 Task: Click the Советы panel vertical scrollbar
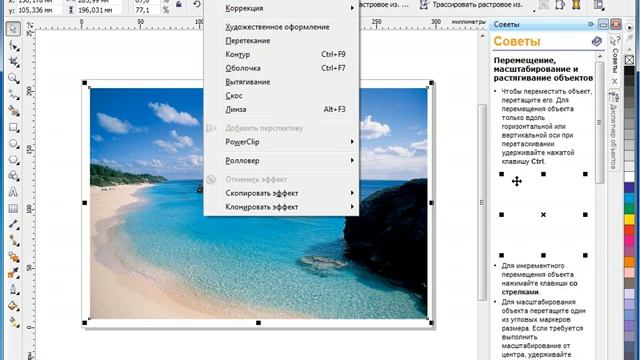[599, 123]
